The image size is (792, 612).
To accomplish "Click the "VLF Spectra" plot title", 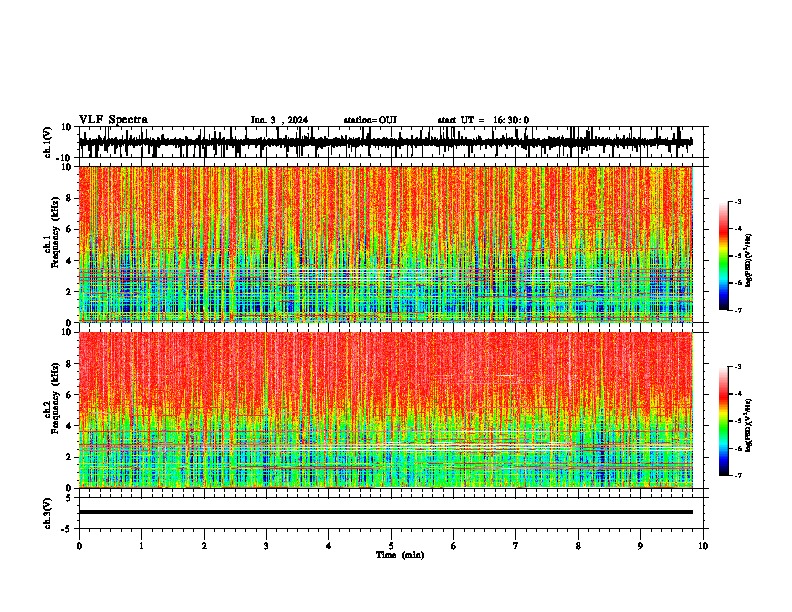I will coord(113,120).
